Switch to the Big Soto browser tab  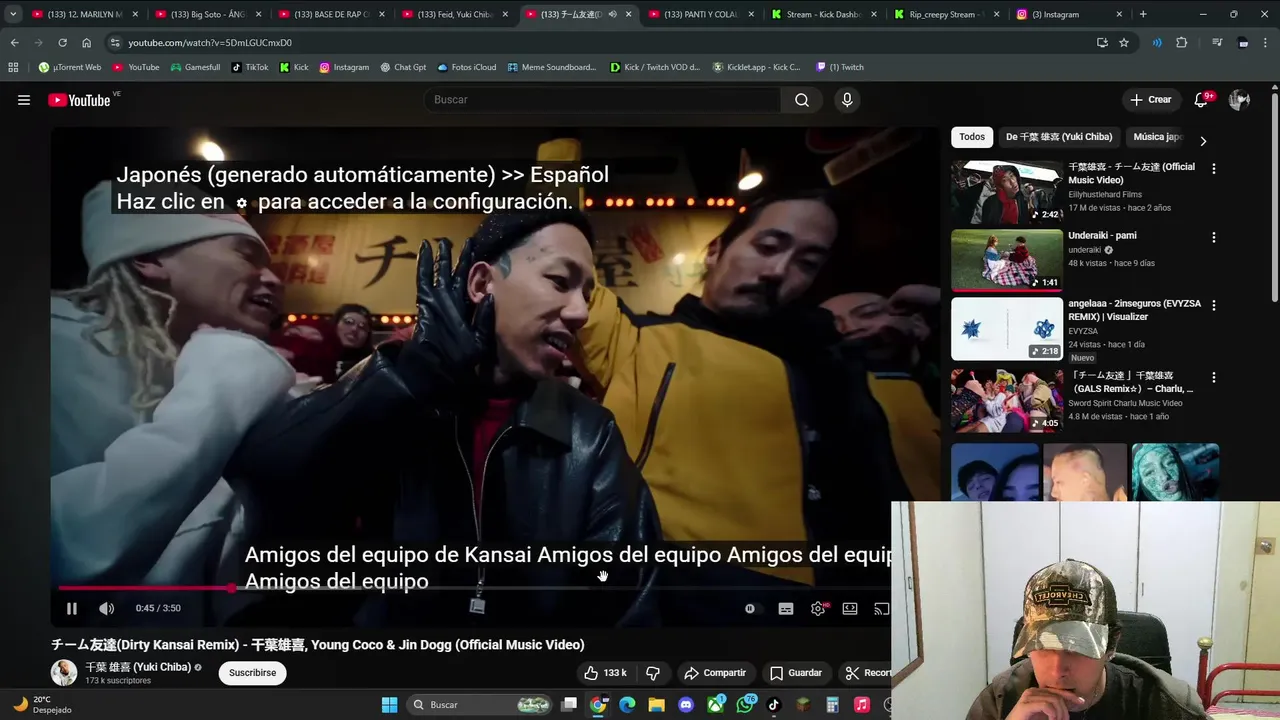click(208, 14)
